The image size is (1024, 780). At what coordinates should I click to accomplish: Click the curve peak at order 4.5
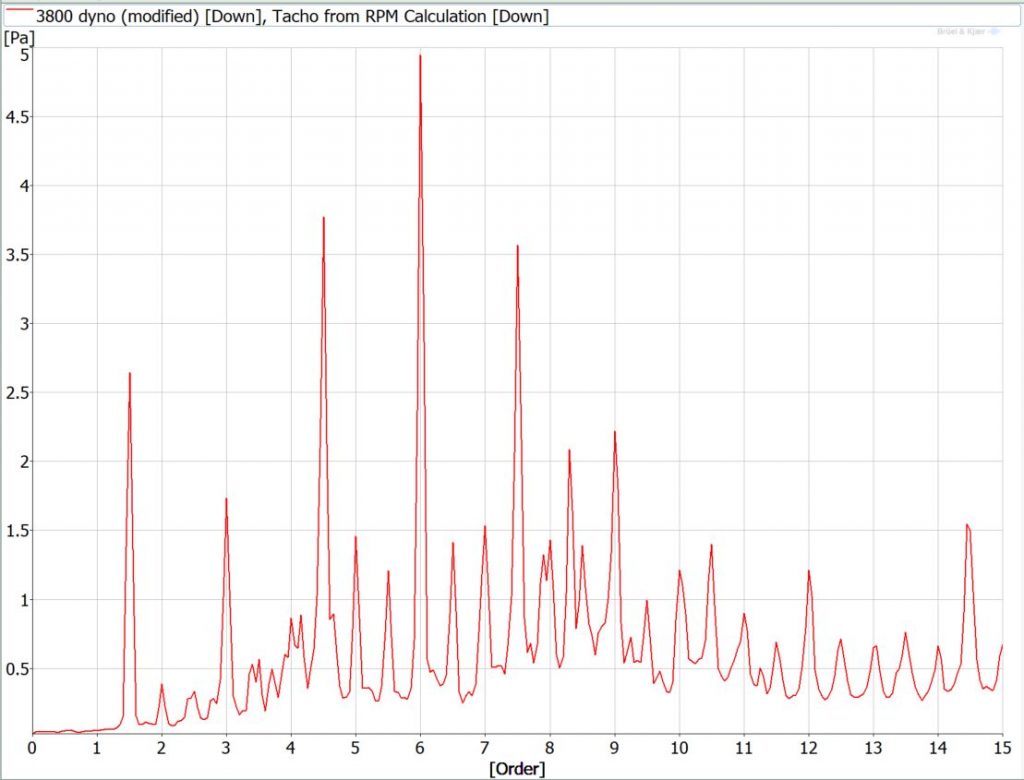coord(323,218)
